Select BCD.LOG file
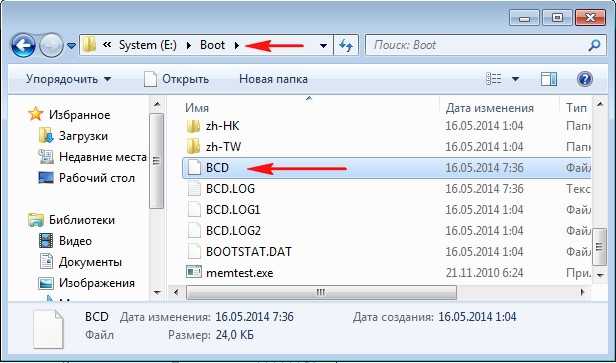Viewport: 616px width, 363px height. click(230, 189)
